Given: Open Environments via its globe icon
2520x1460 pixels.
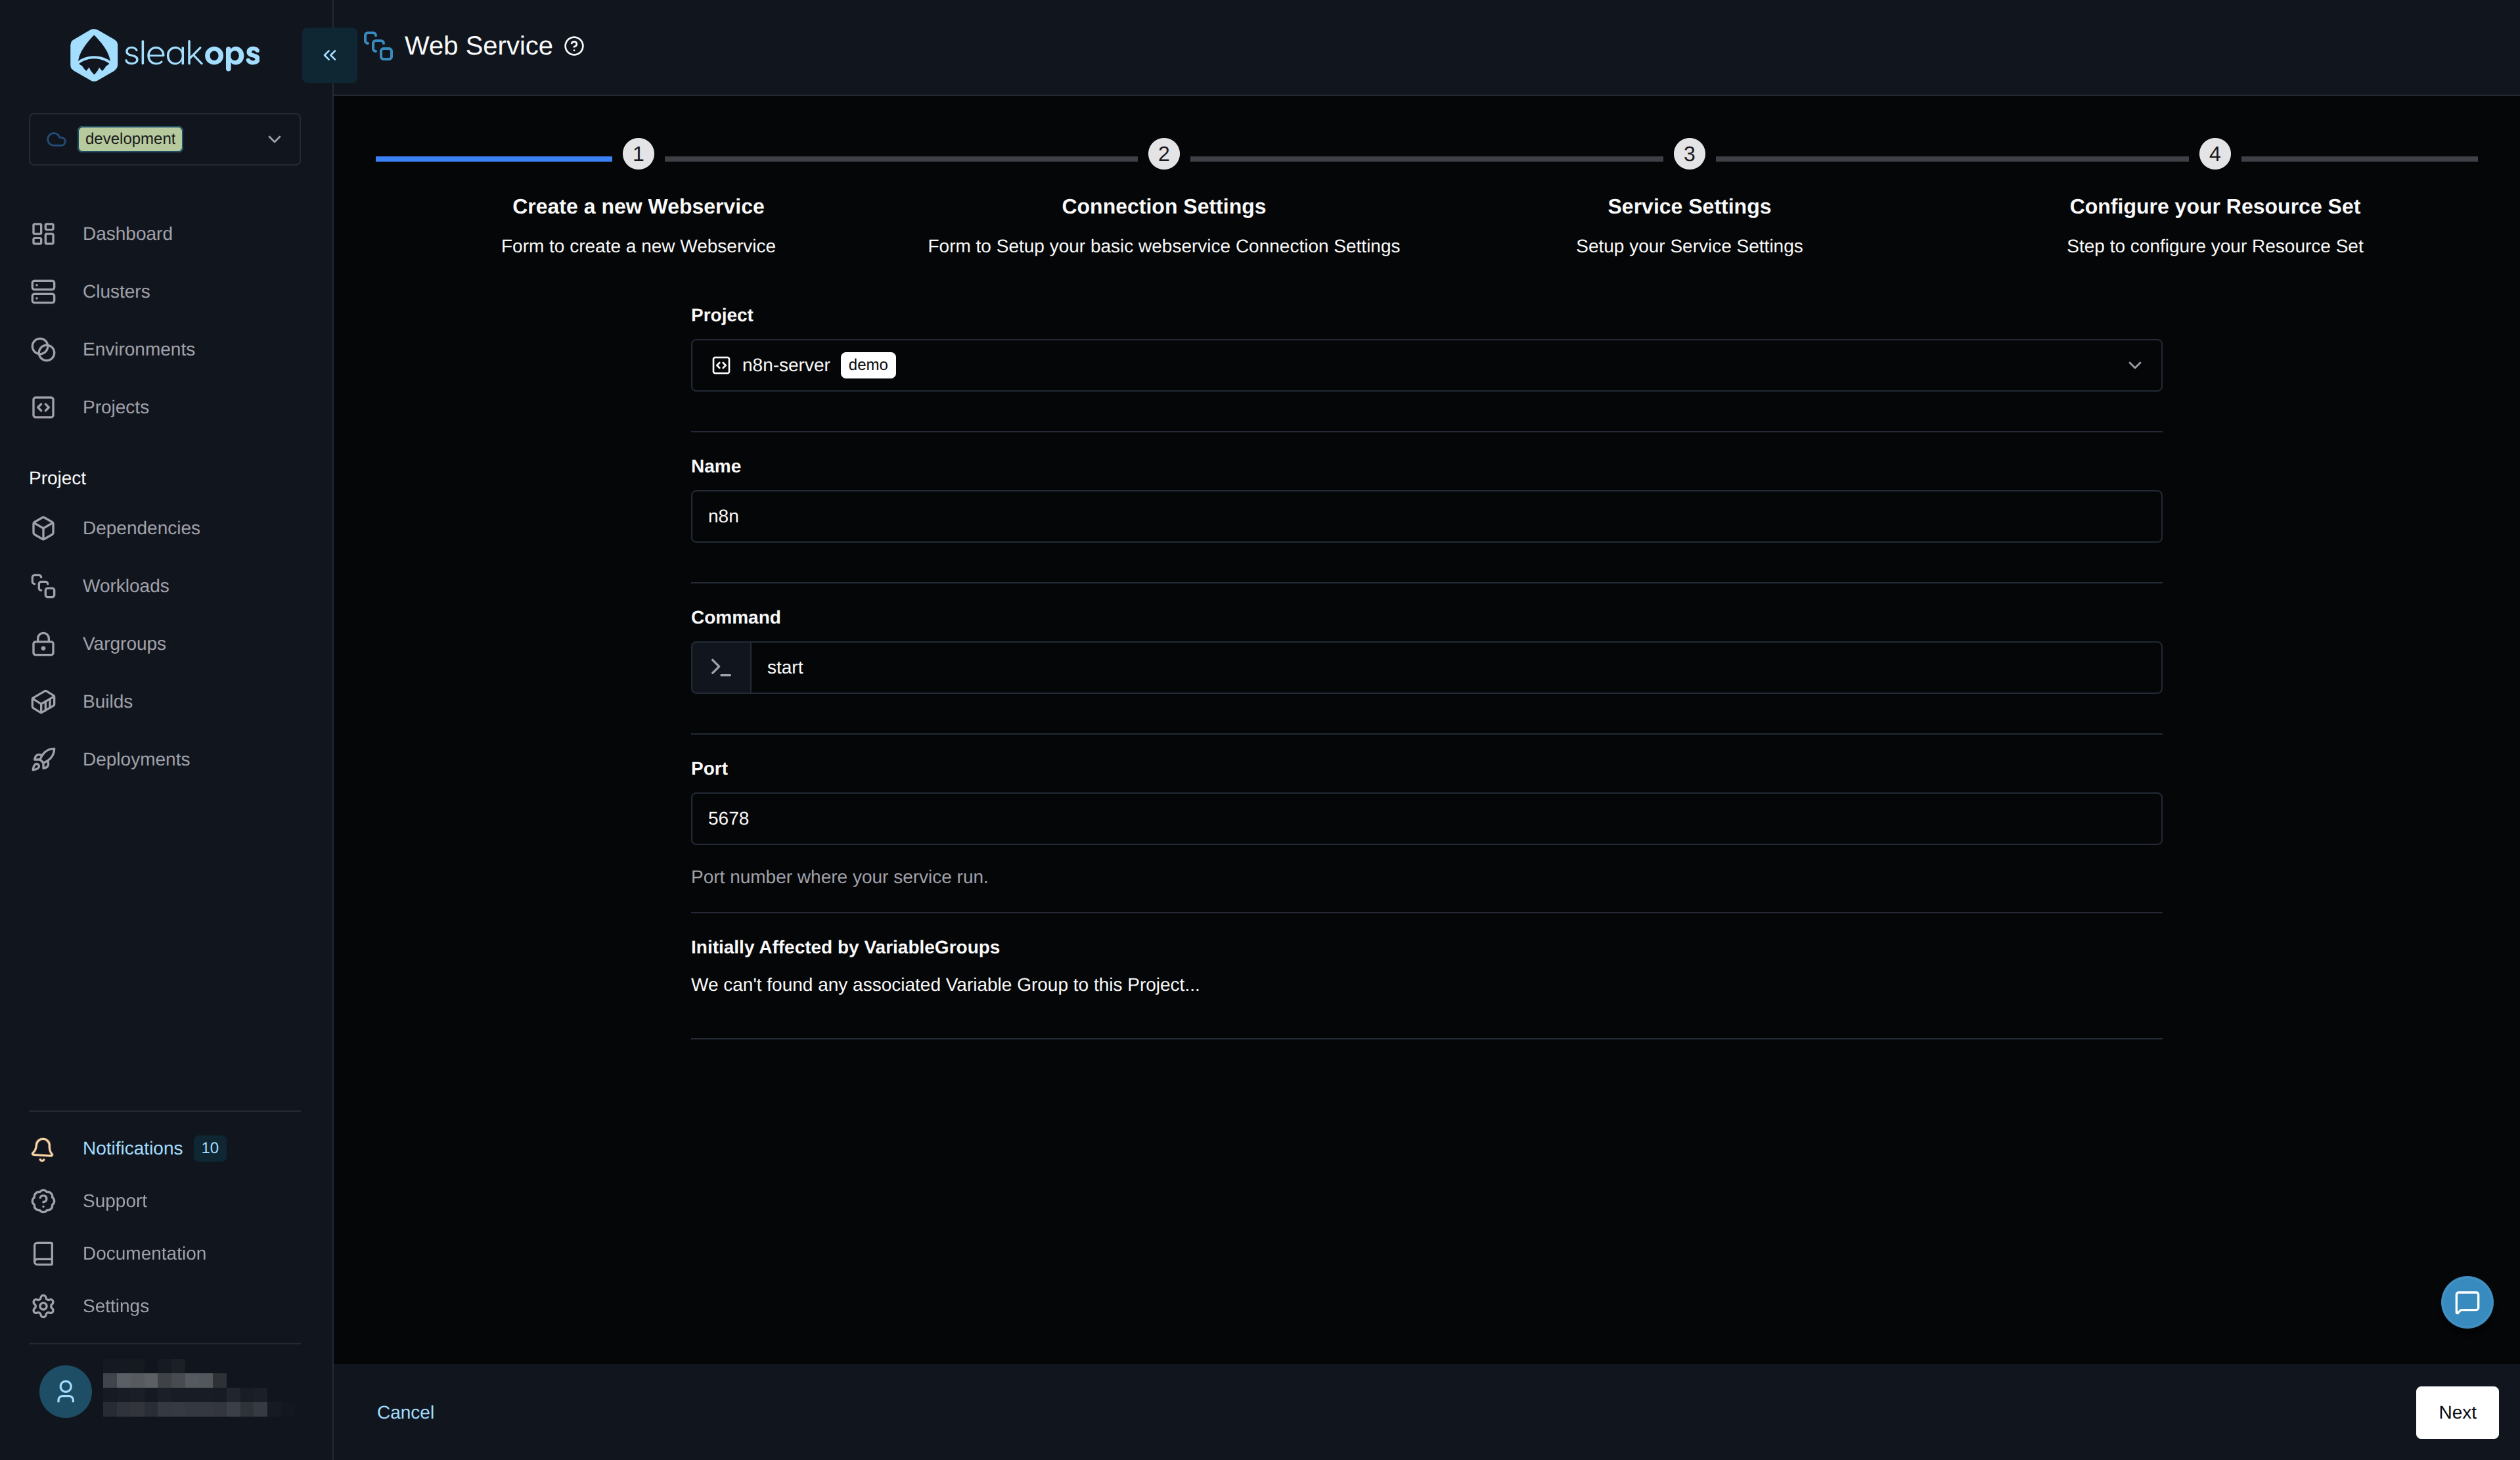Looking at the screenshot, I should click(43, 349).
